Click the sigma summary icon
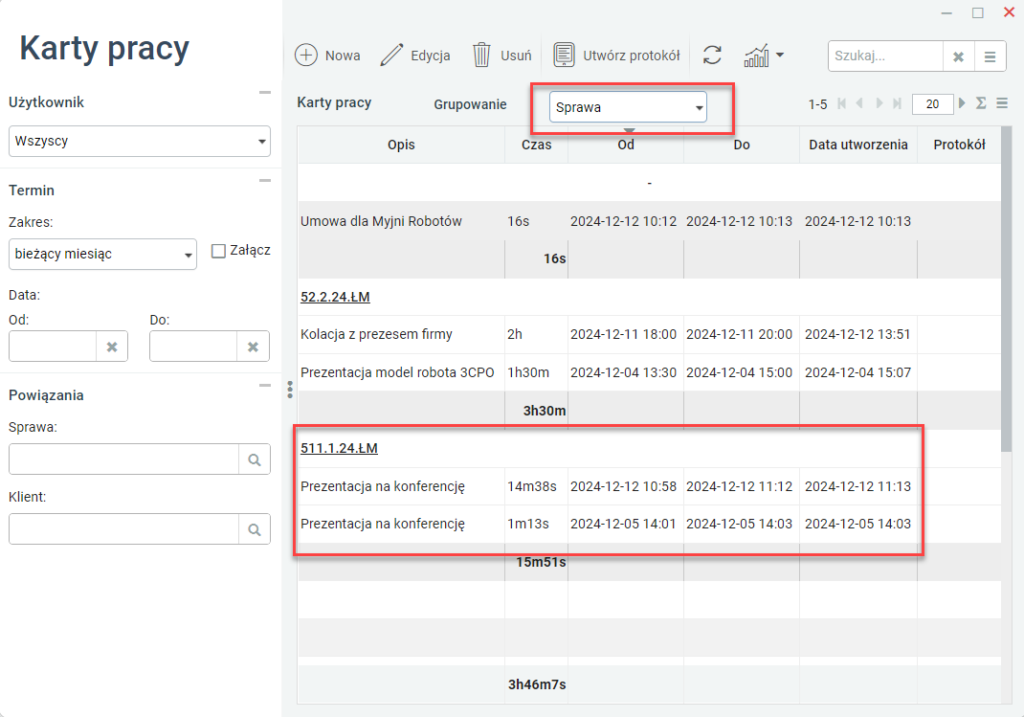The width and height of the screenshot is (1024, 717). coord(981,103)
